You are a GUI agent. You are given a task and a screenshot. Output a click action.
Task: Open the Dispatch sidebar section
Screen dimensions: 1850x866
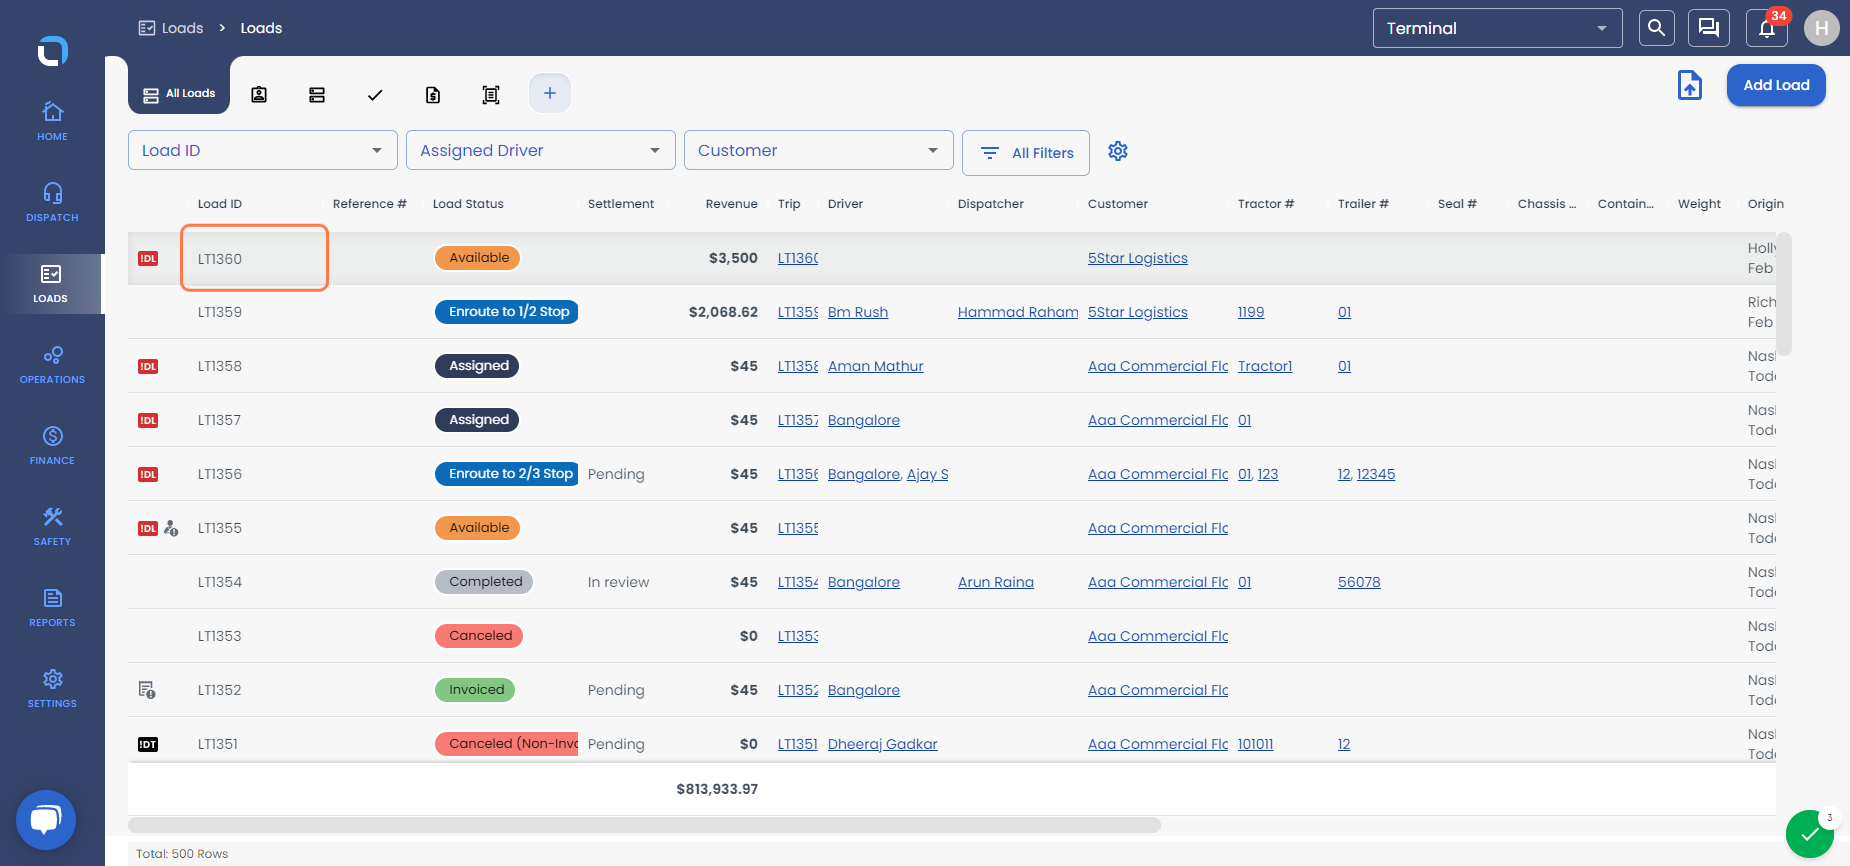point(52,201)
